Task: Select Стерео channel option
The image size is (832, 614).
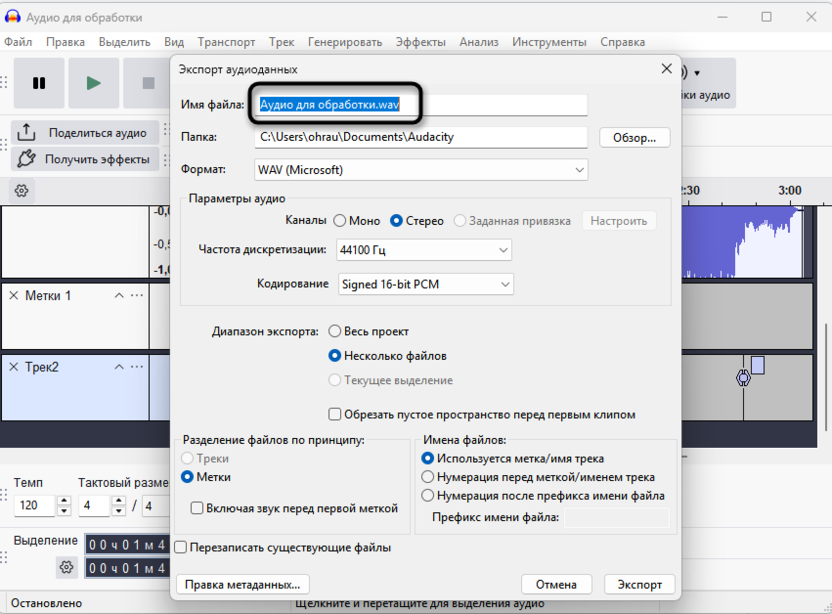Action: click(x=396, y=221)
